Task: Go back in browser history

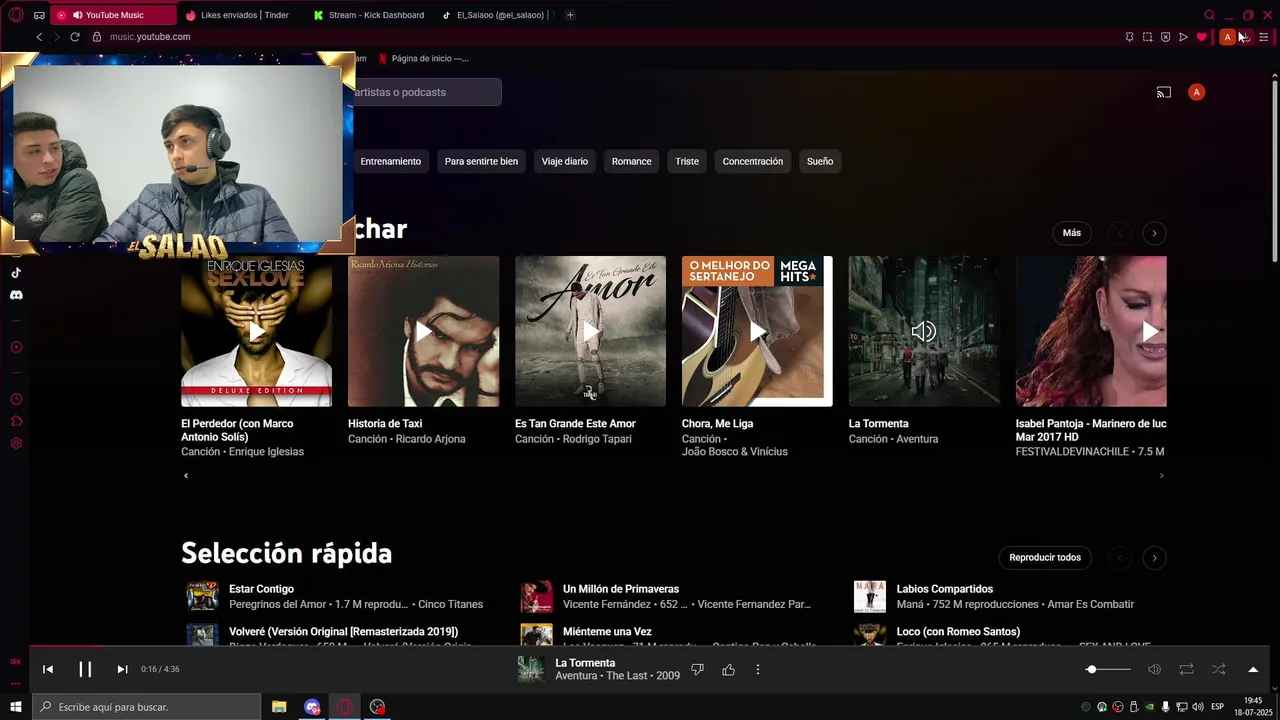Action: pos(39,37)
